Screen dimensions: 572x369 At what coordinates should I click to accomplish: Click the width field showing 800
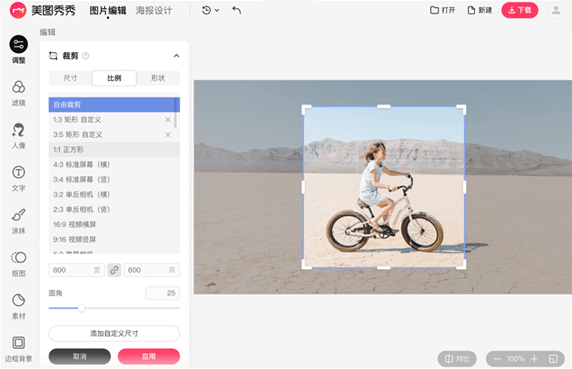point(77,270)
